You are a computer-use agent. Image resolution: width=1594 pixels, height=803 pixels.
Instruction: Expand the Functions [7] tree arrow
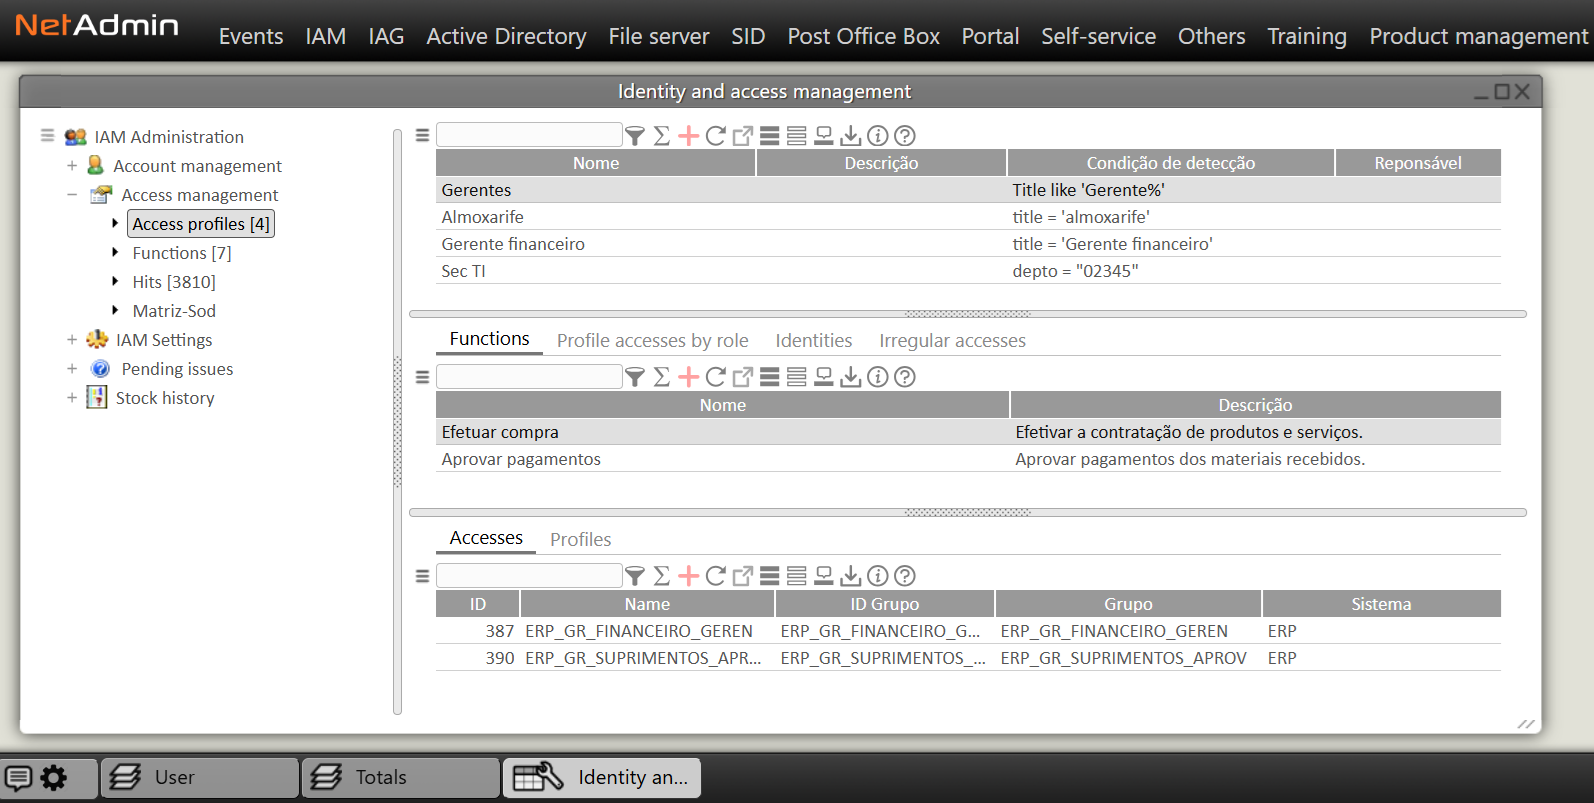point(115,253)
